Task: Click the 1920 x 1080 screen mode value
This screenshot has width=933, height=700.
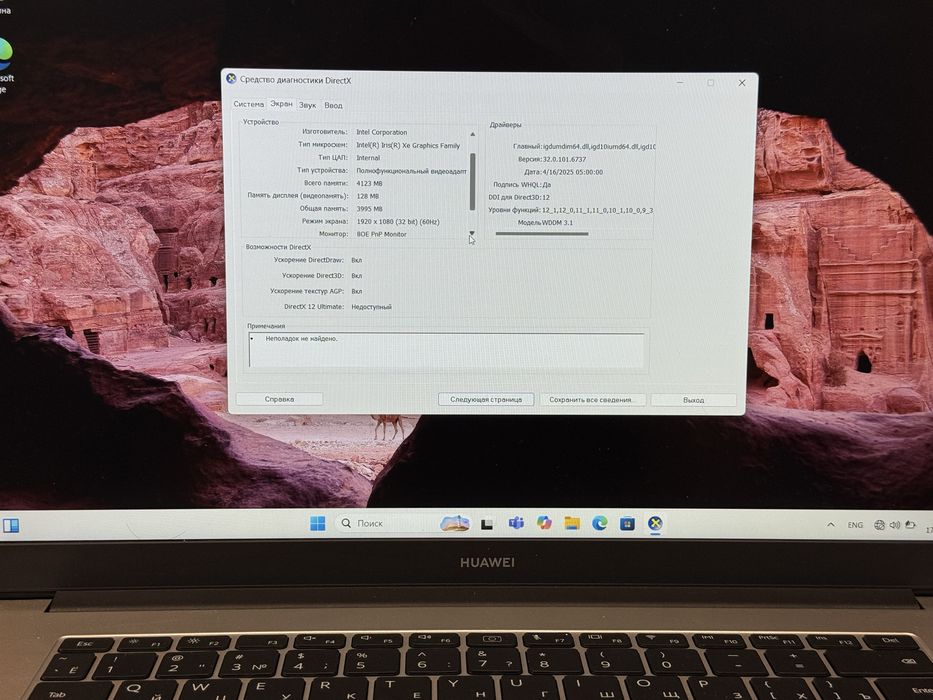Action: point(397,221)
